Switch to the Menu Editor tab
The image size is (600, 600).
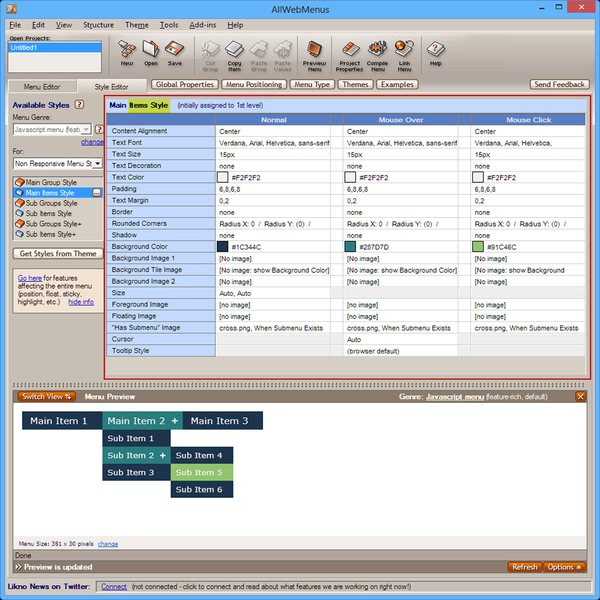(x=42, y=87)
